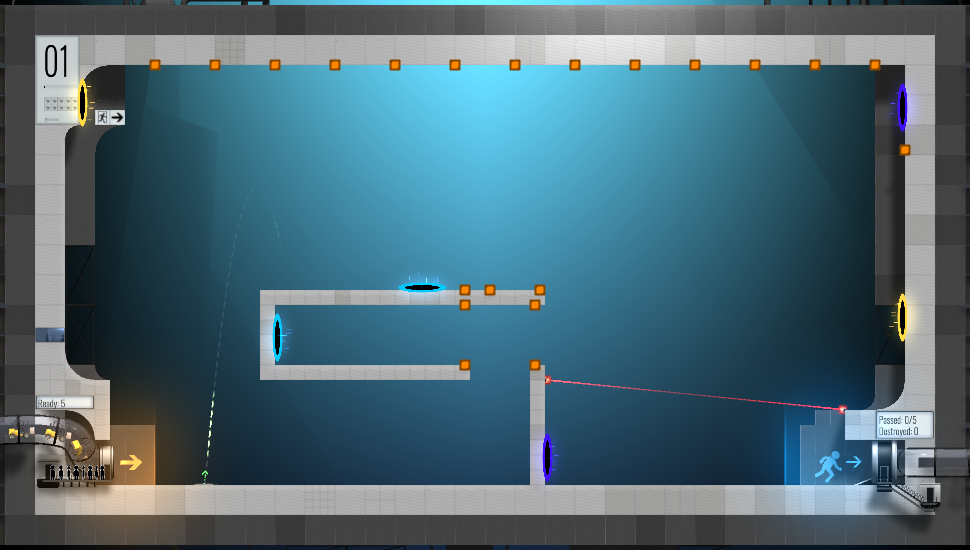Click the laser endpoint on the right ledge
This screenshot has height=550, width=970.
pyautogui.click(x=842, y=410)
